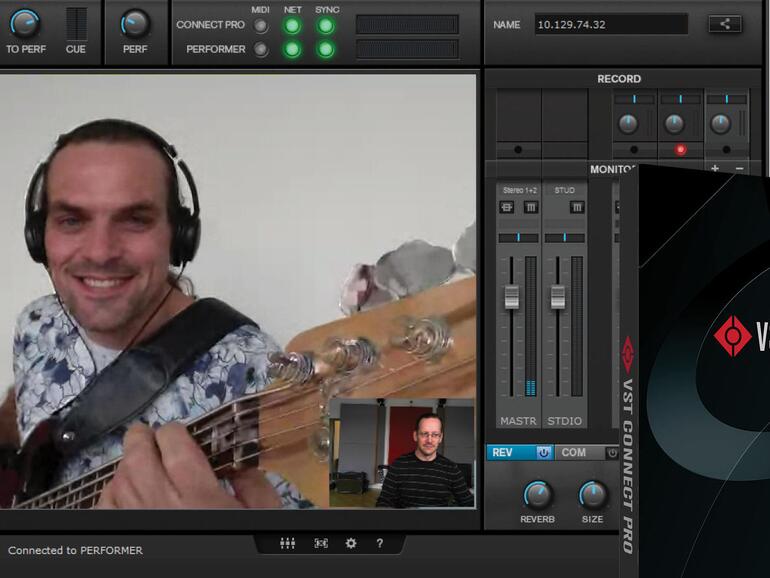Toggle the COM effect power button
This screenshot has height=578, width=770.
pos(612,453)
